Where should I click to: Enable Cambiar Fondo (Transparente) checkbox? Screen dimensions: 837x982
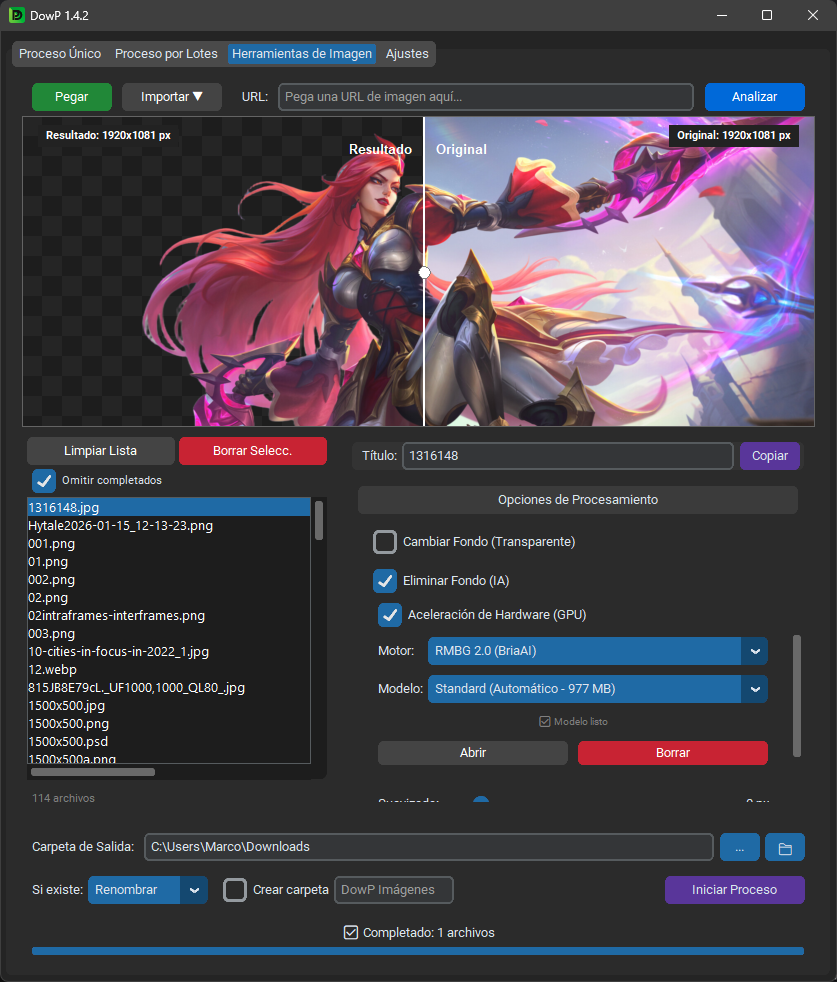[x=385, y=542]
